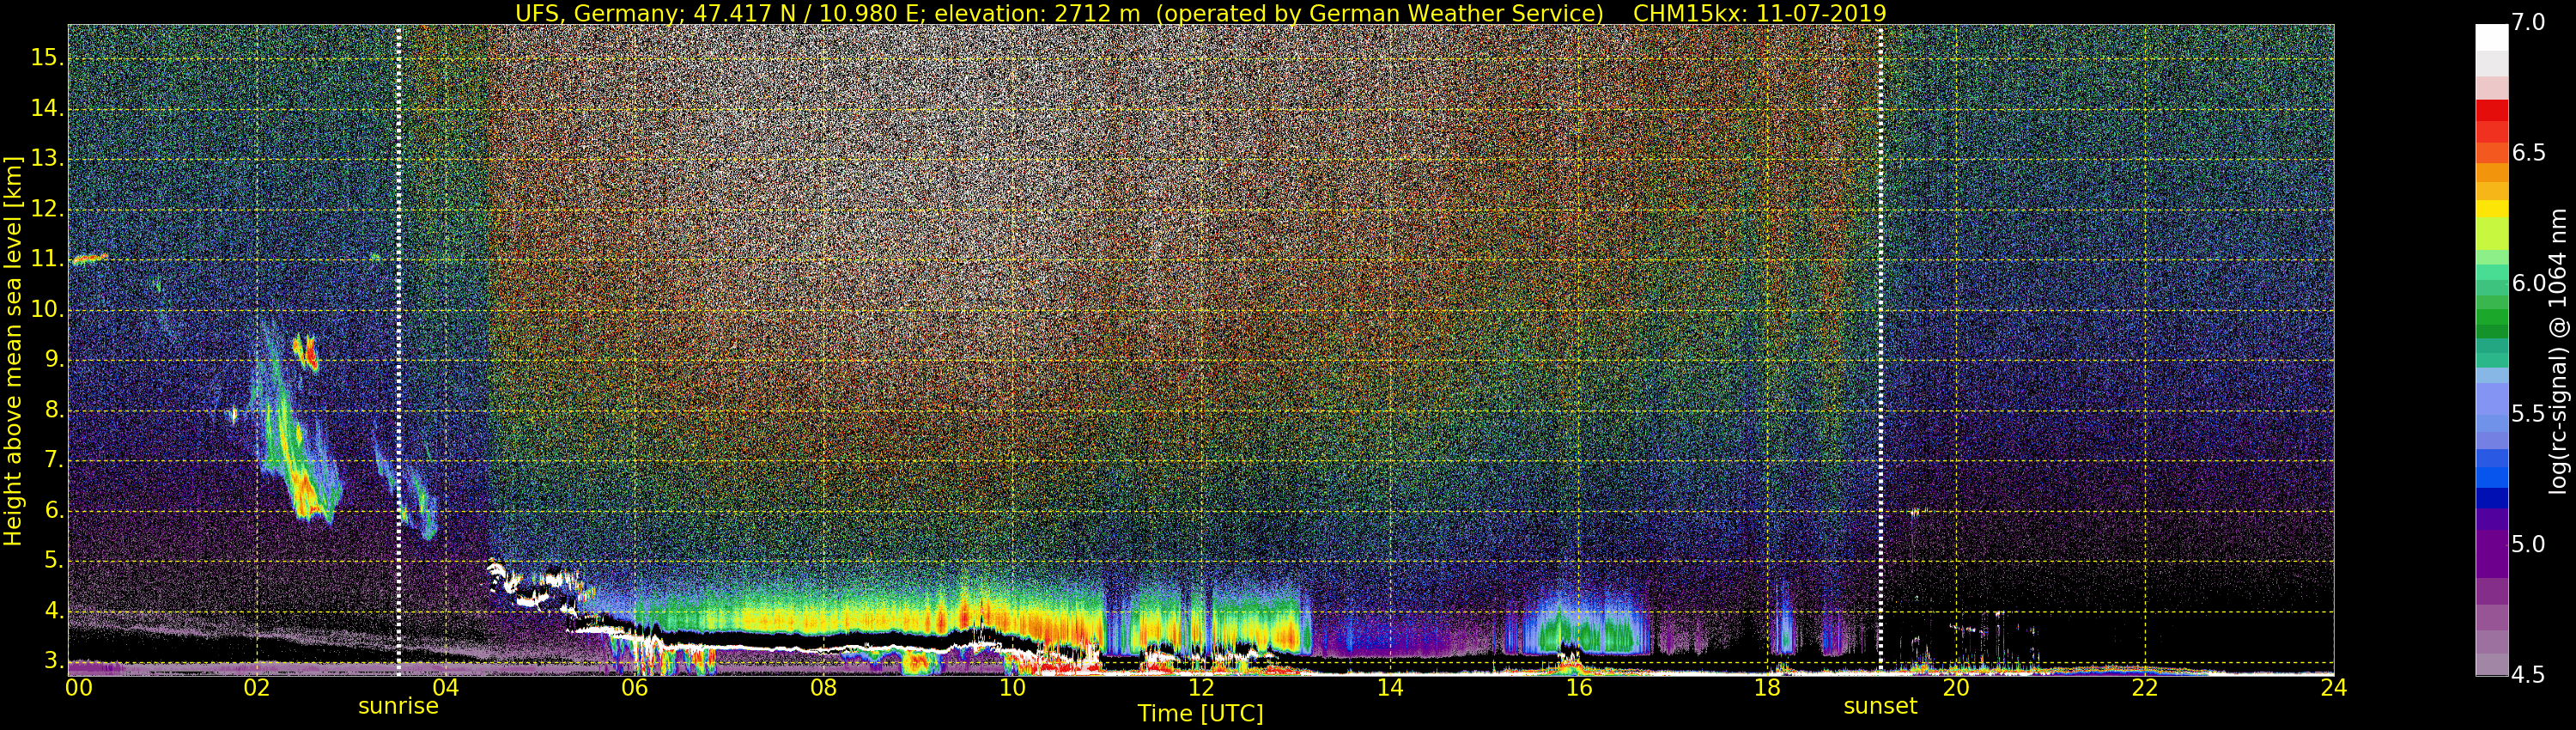The width and height of the screenshot is (2576, 730).
Task: Click the 'sunrise' label below the time axis
Action: pyautogui.click(x=398, y=706)
